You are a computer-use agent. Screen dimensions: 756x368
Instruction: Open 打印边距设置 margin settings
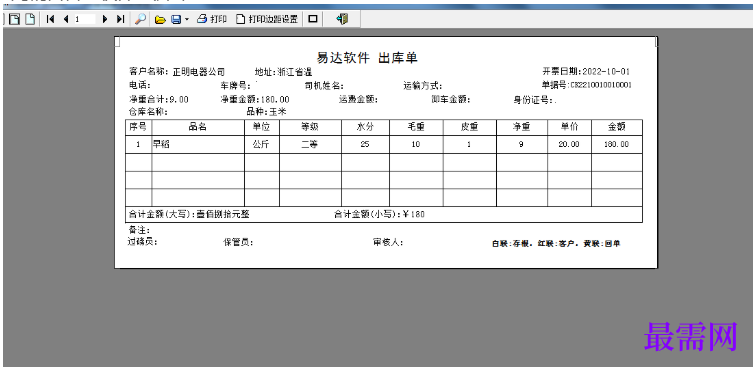(x=267, y=19)
